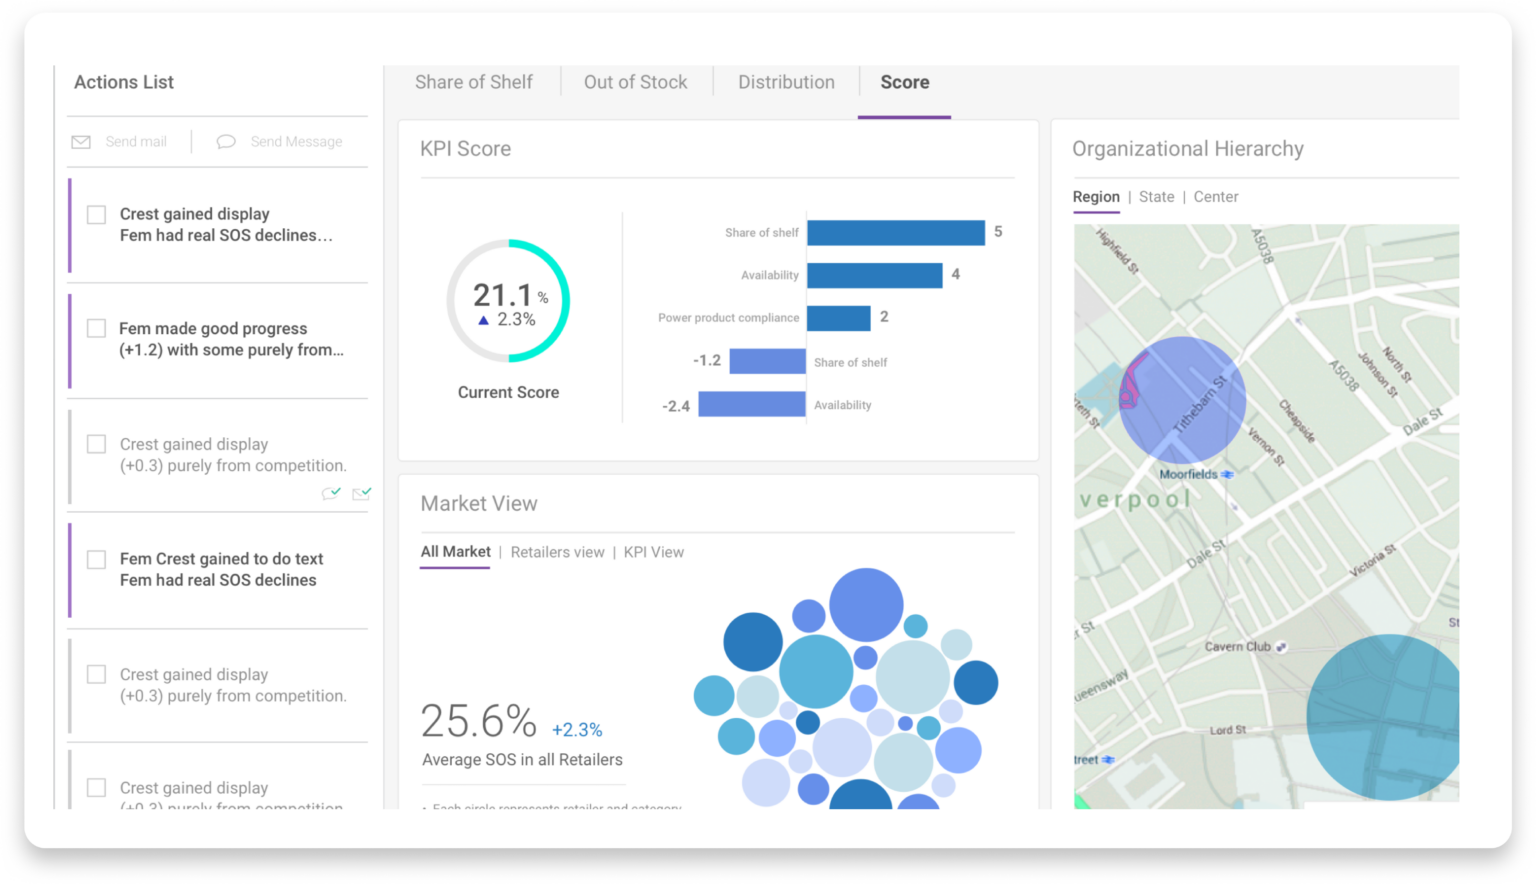Click the 21.1% Current Score ring gauge
Screen dimensions: 1536x884
pos(508,301)
